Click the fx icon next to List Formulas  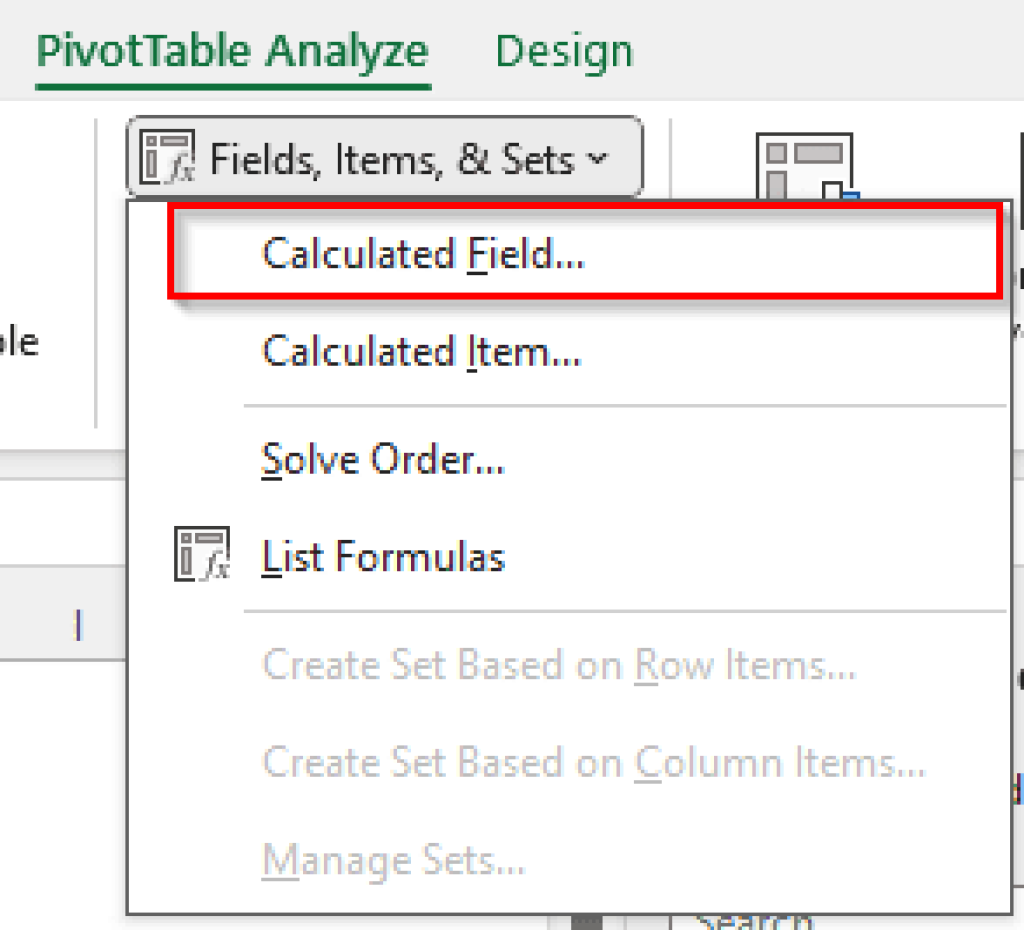tap(203, 551)
